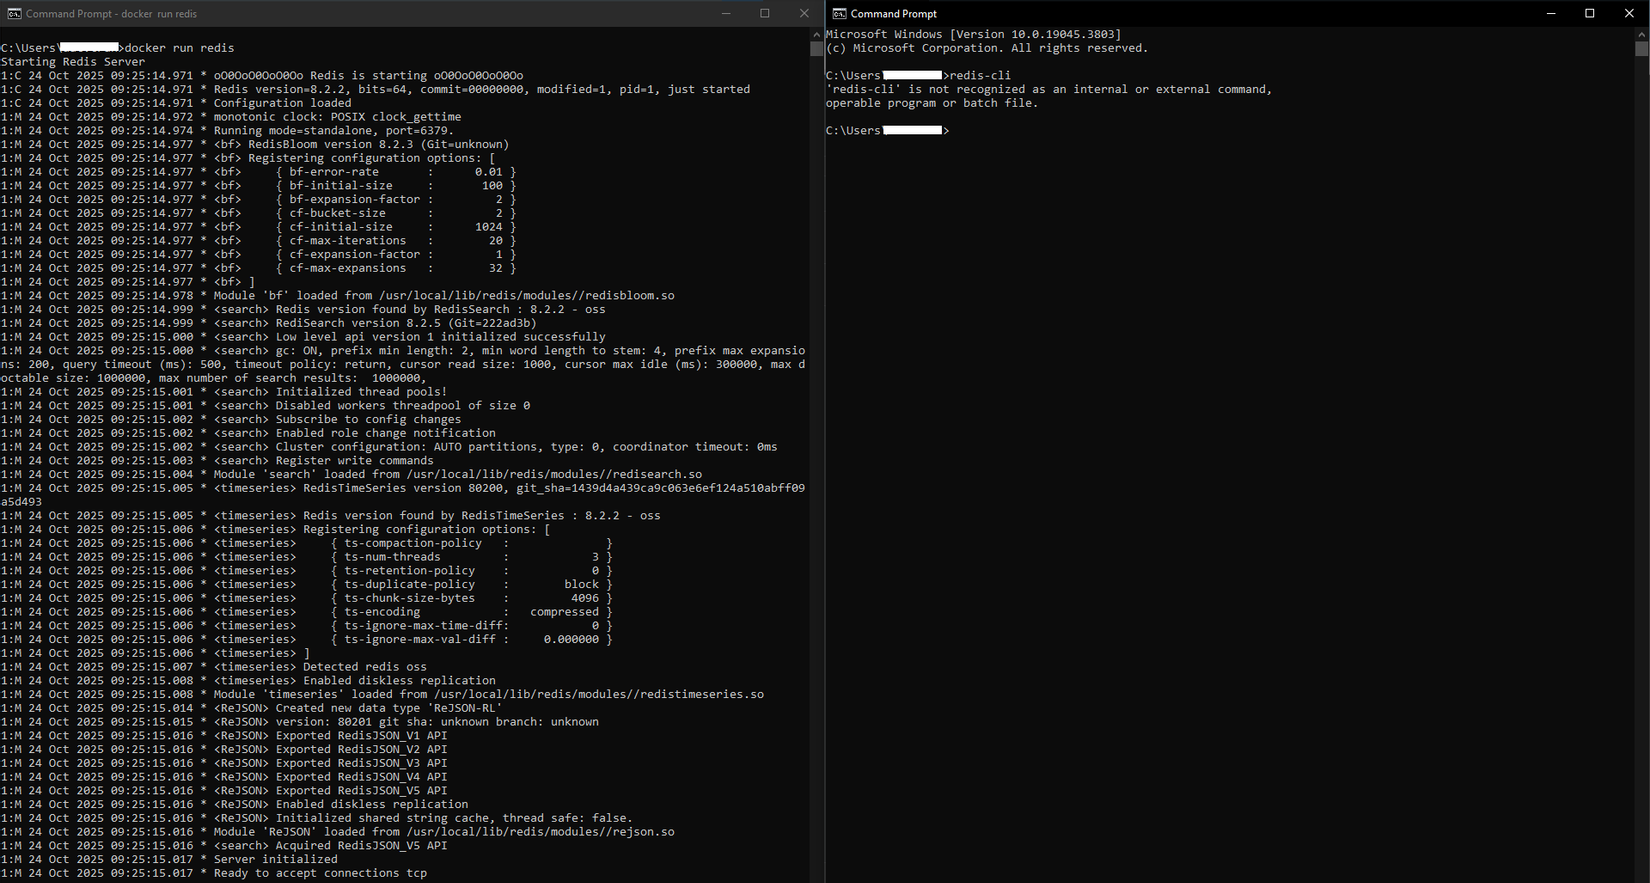Screen dimensions: 1650x883
Task: Click the 'ts-ignore-max-val-diff' row
Action: [x=307, y=640]
